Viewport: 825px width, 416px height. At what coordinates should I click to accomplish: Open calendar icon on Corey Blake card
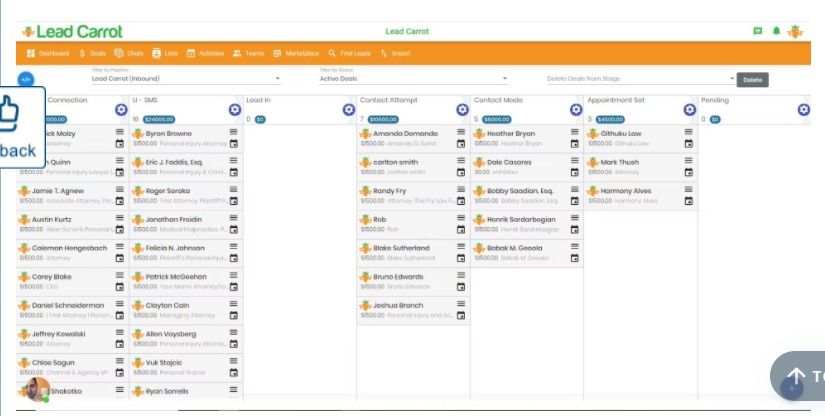[119, 287]
